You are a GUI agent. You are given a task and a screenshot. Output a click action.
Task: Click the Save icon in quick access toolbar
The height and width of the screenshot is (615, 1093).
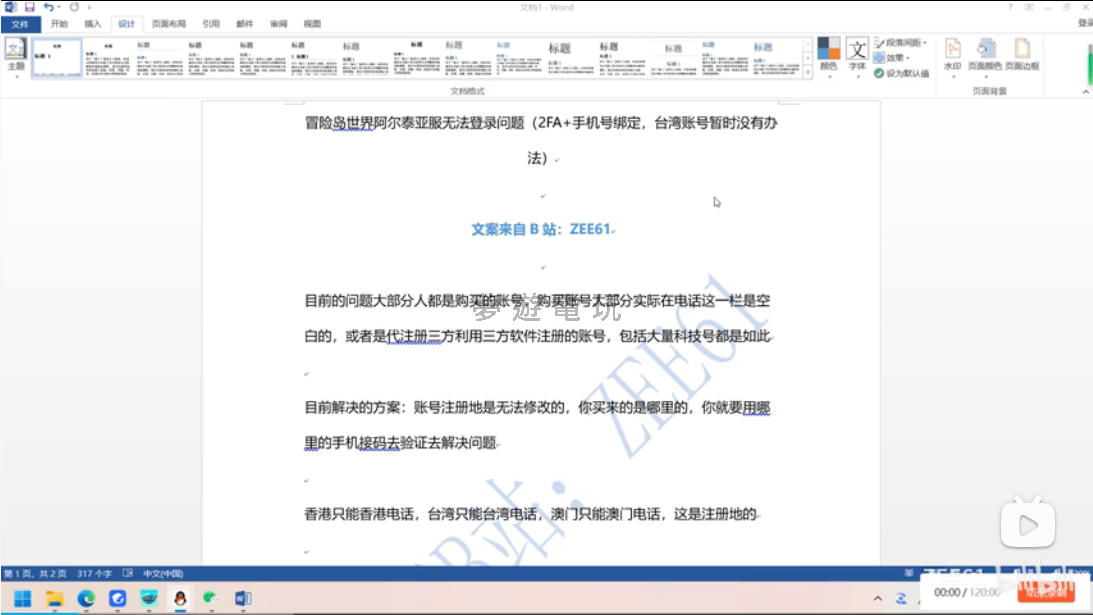point(29,7)
